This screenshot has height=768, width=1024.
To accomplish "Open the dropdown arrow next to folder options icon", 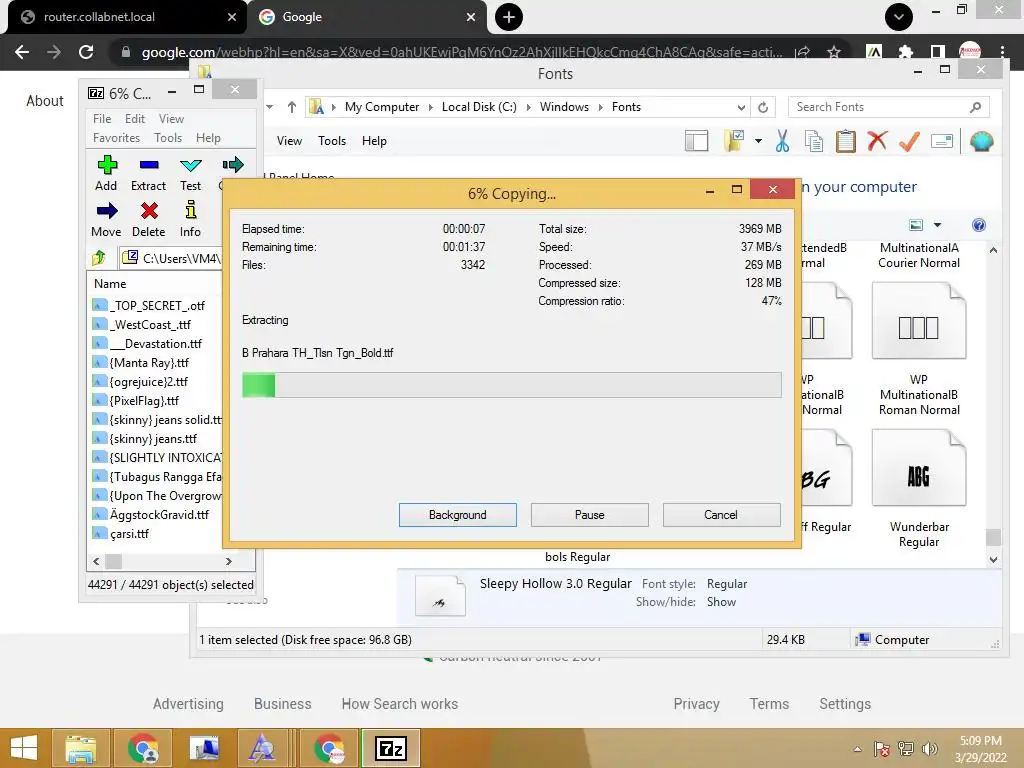I will (x=758, y=141).
